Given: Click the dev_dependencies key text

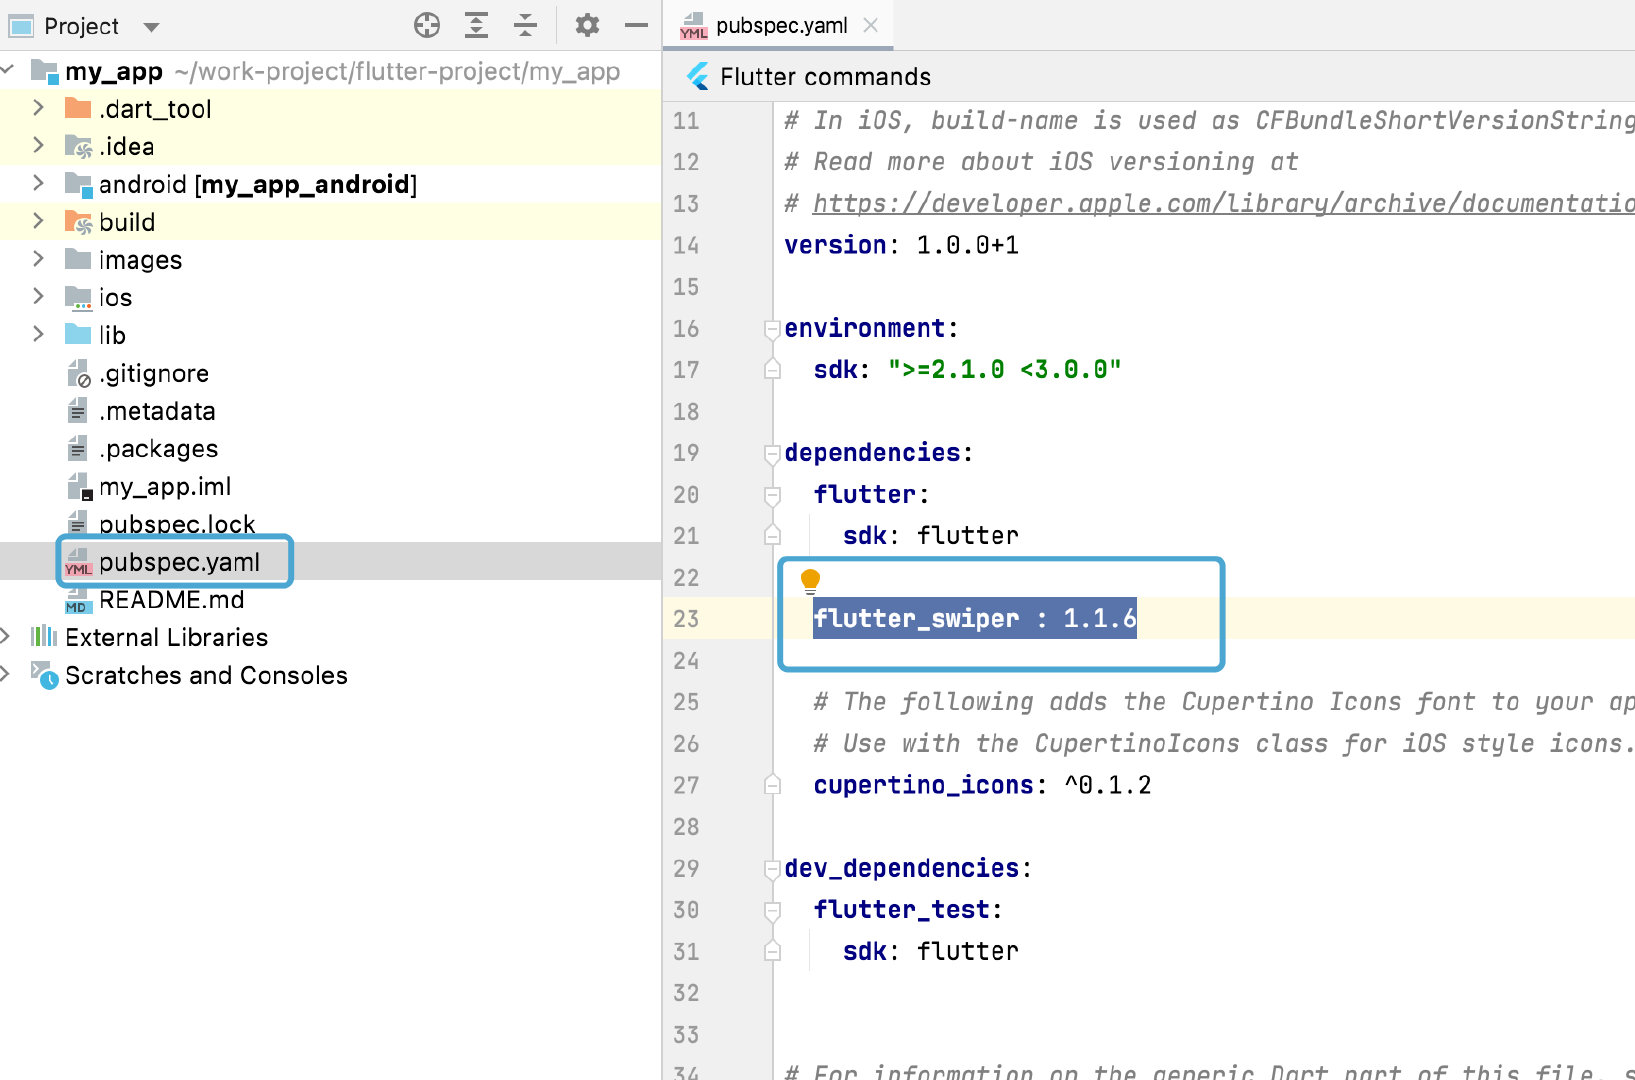Looking at the screenshot, I should [901, 868].
